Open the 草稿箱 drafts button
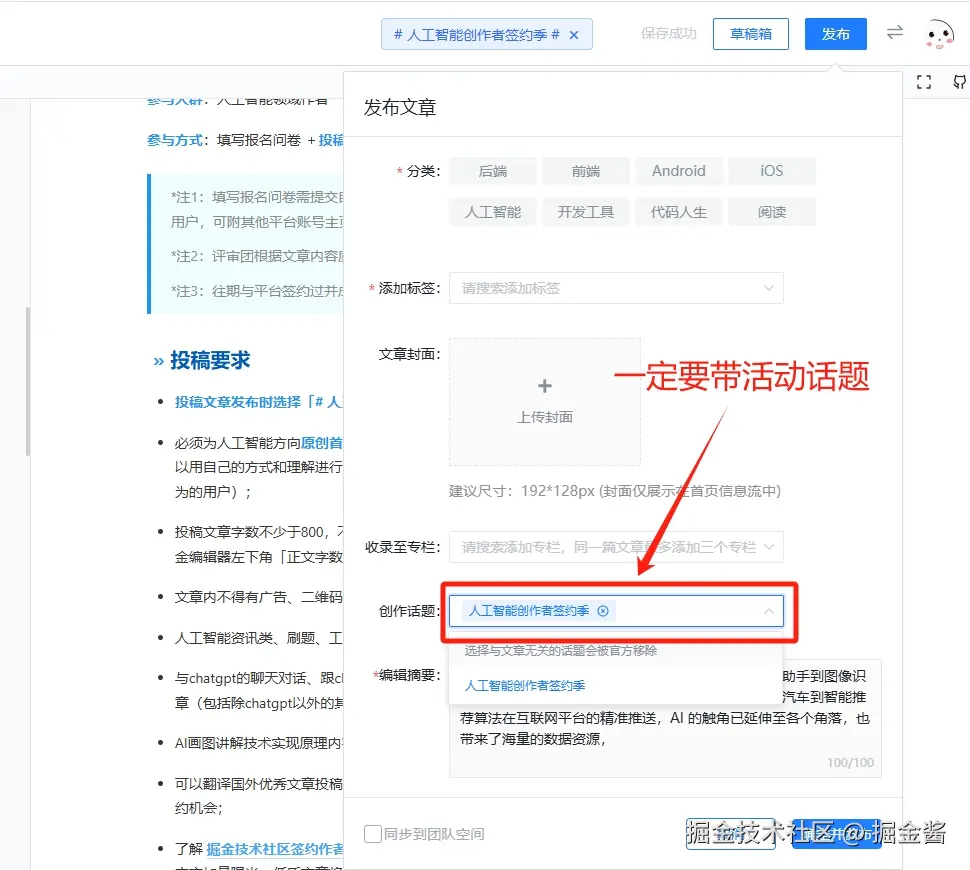 tap(750, 33)
